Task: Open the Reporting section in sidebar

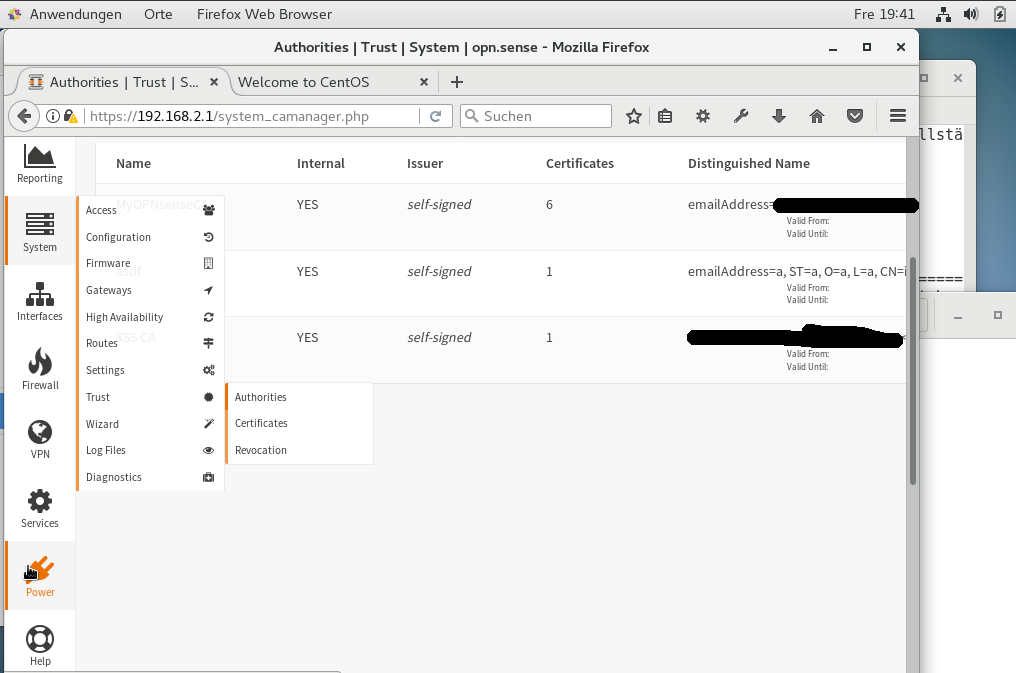Action: (40, 165)
